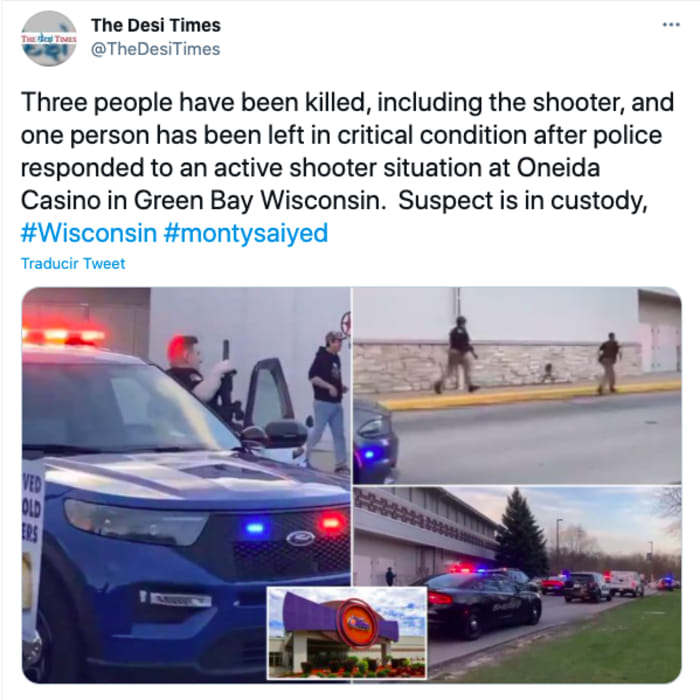
Task: Click the red roof light bar
Action: coord(64,336)
